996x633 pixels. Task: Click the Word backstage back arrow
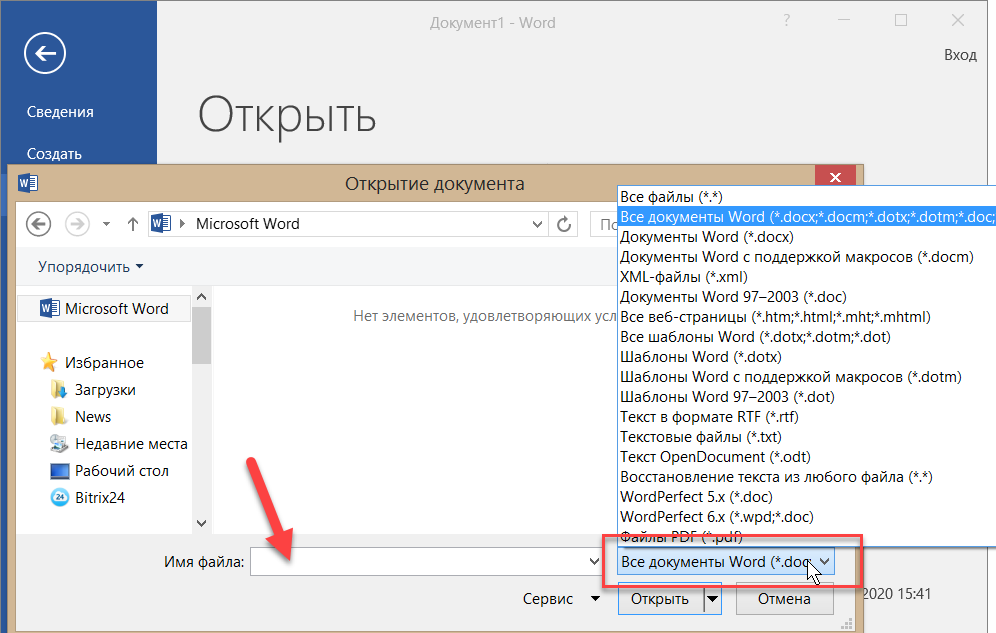click(x=45, y=53)
